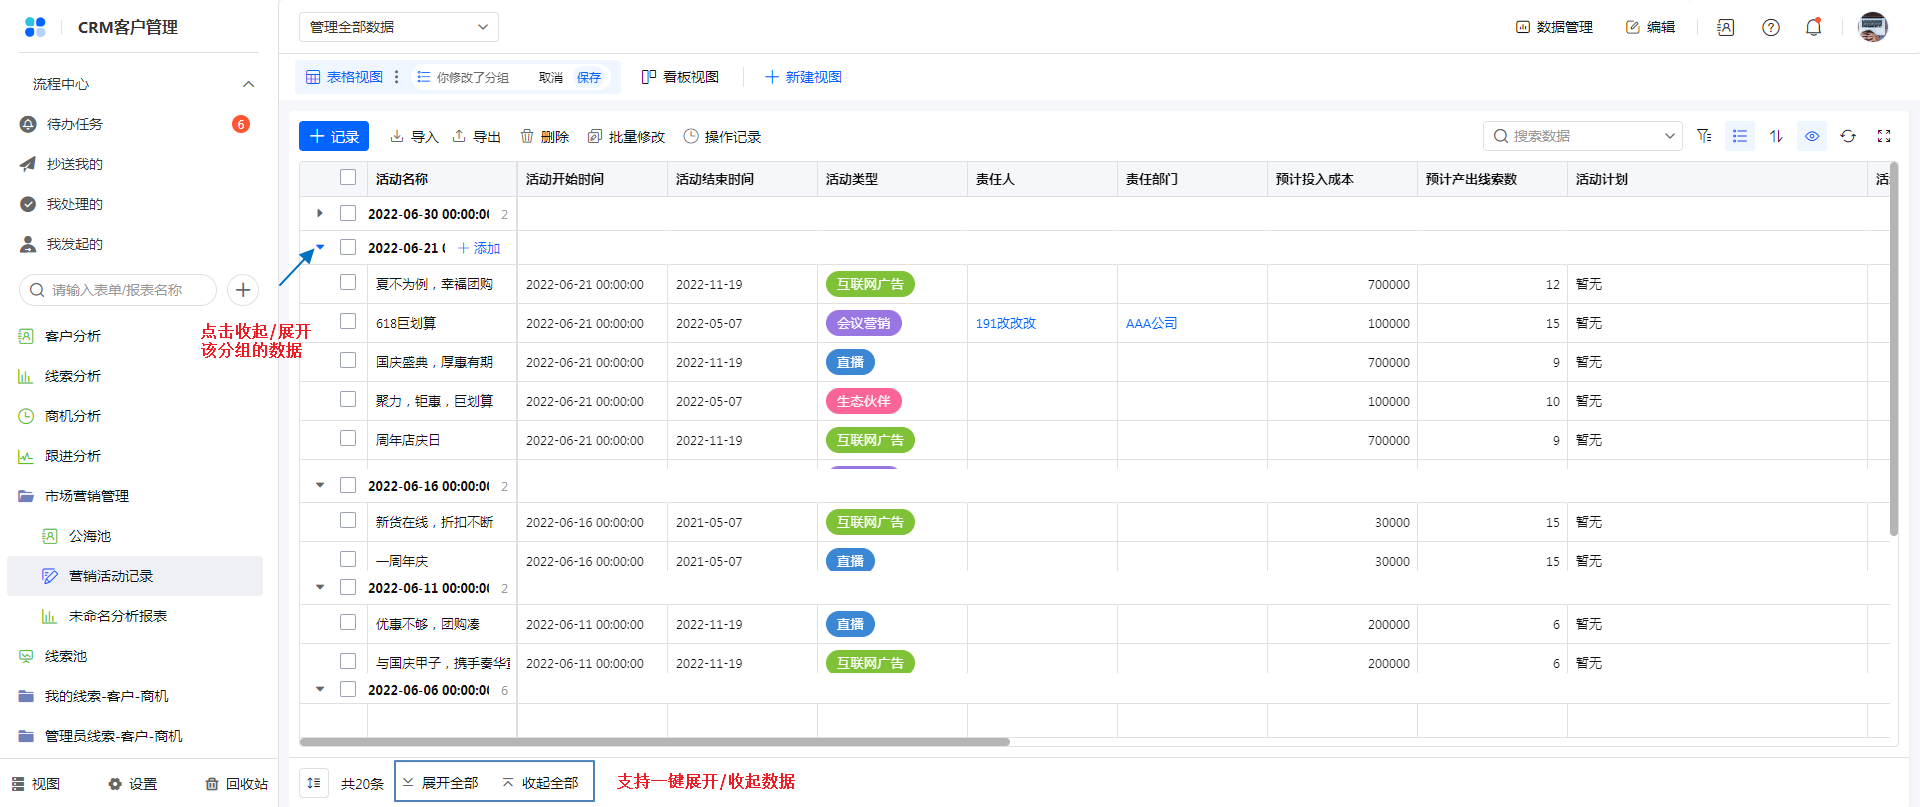Click the help question mark icon

pyautogui.click(x=1770, y=27)
